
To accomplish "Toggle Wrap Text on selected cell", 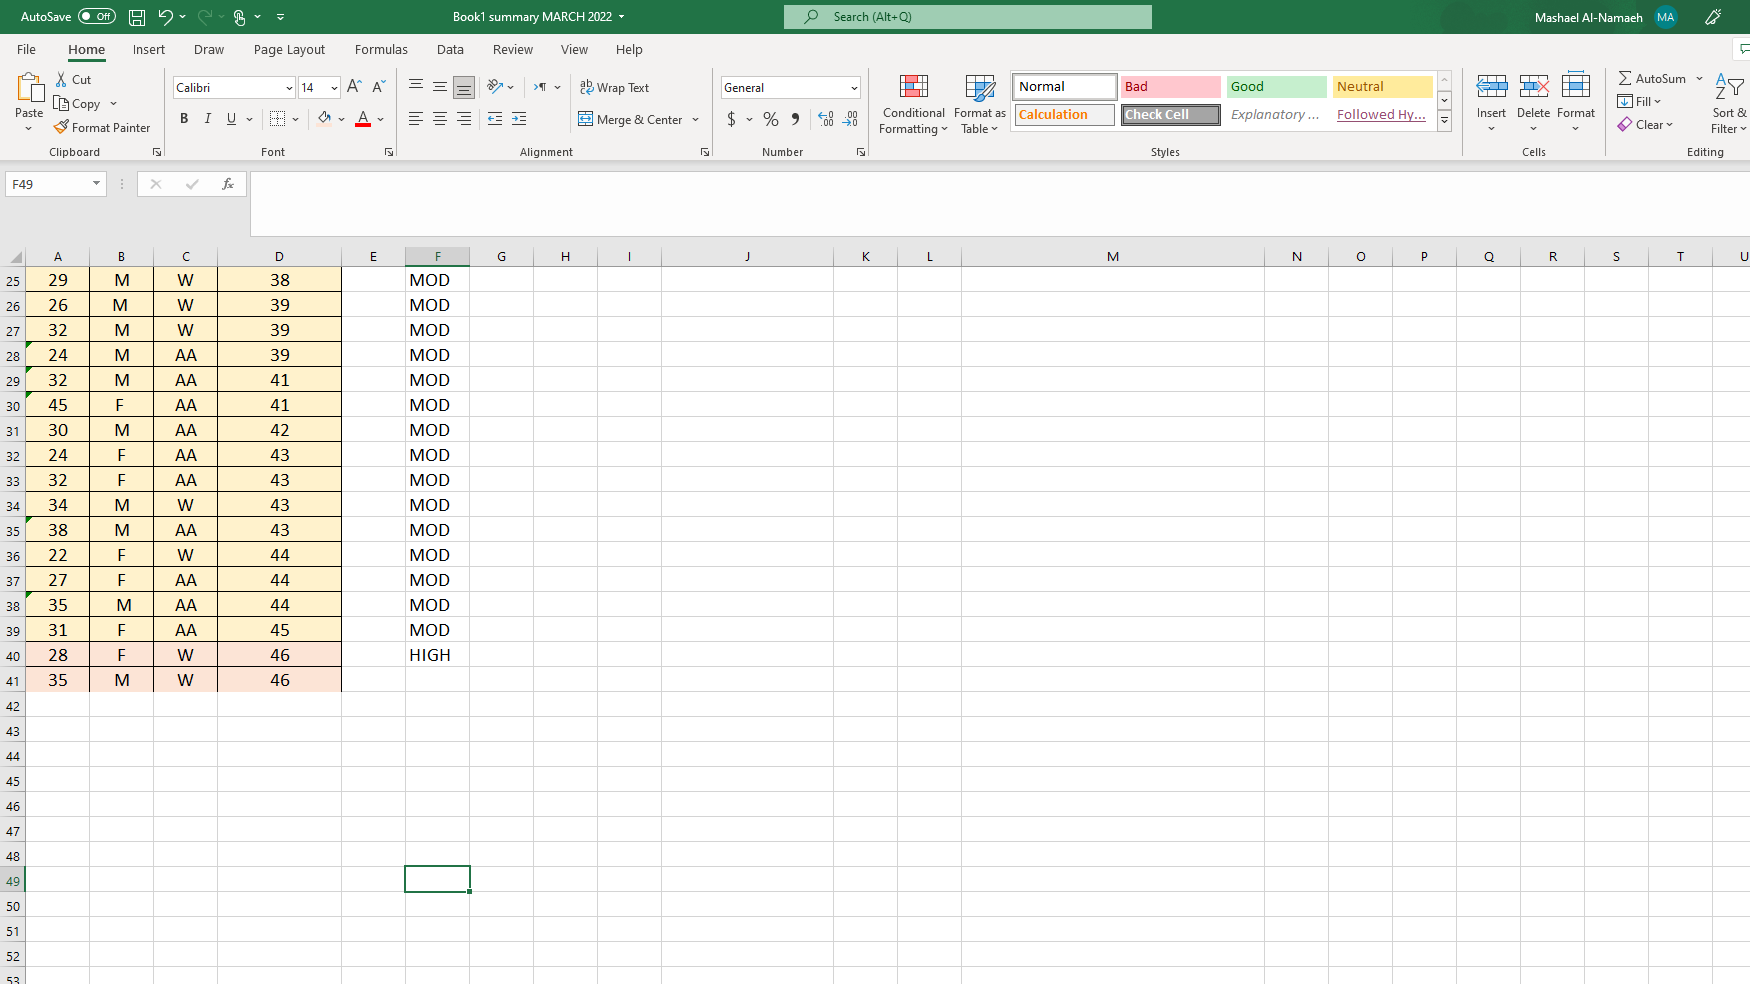I will [x=615, y=88].
